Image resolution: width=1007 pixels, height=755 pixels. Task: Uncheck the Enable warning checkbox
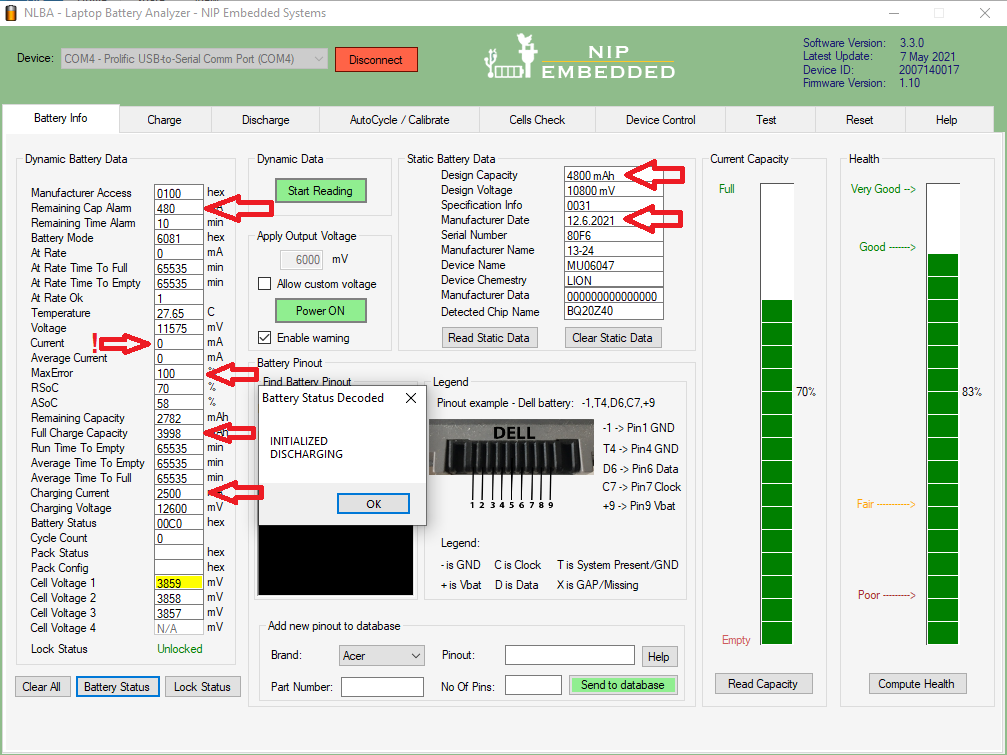[264, 338]
